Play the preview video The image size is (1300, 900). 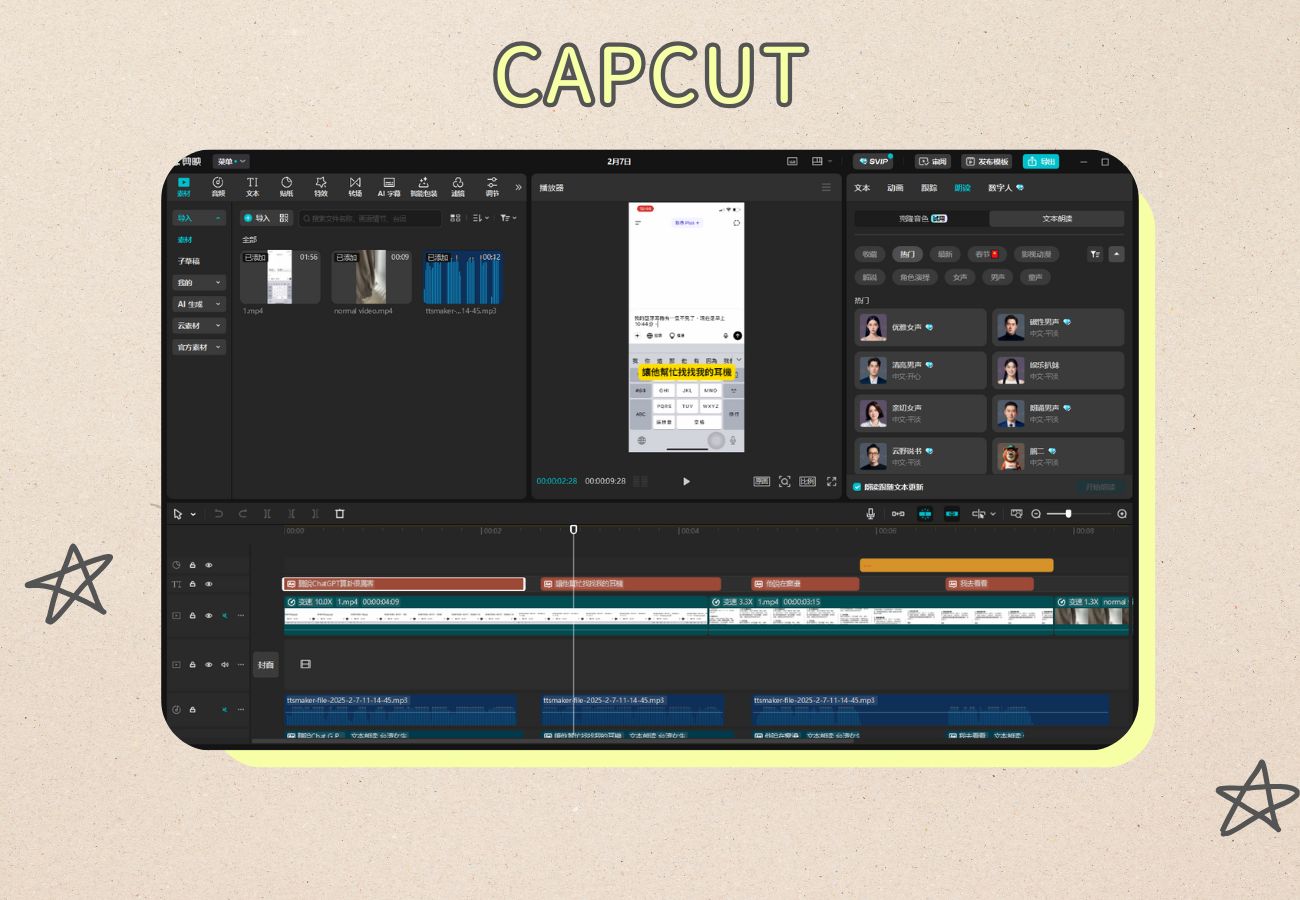(x=686, y=481)
